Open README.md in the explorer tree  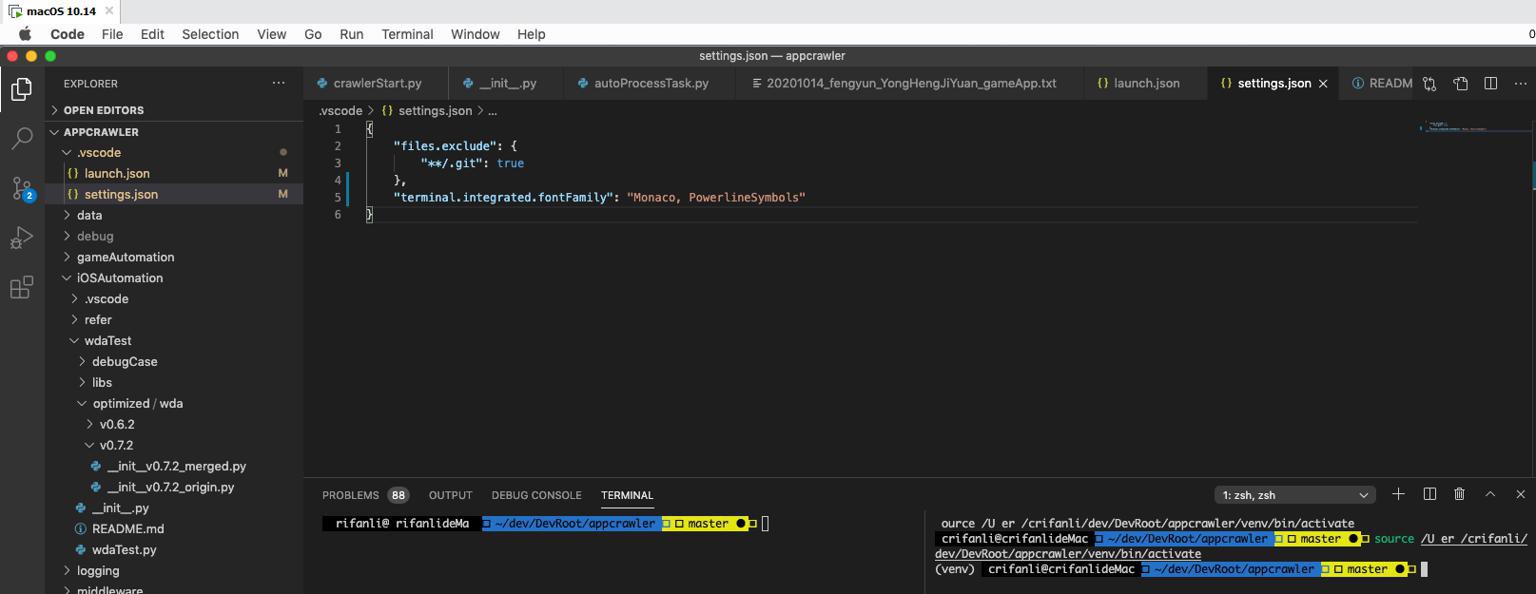pyautogui.click(x=174, y=529)
